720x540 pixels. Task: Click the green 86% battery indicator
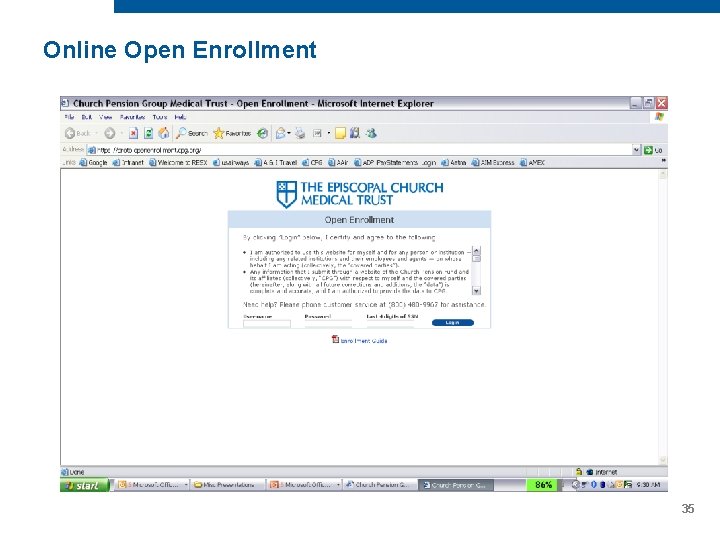pos(543,485)
